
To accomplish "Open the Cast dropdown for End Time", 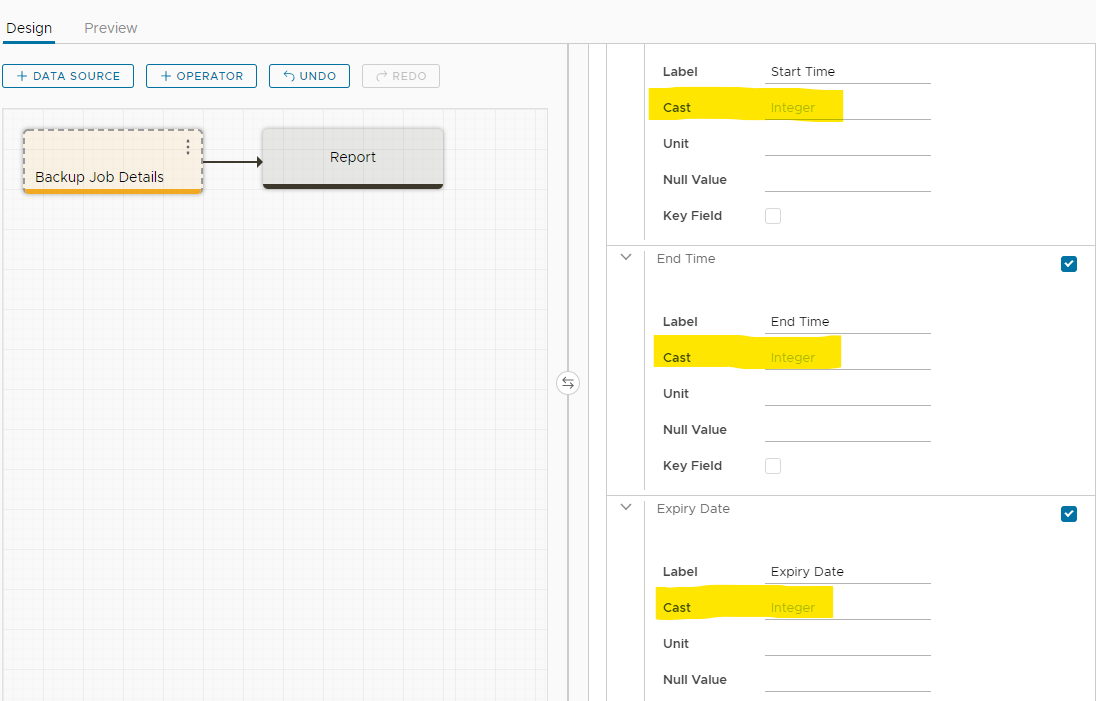I will (x=847, y=358).
